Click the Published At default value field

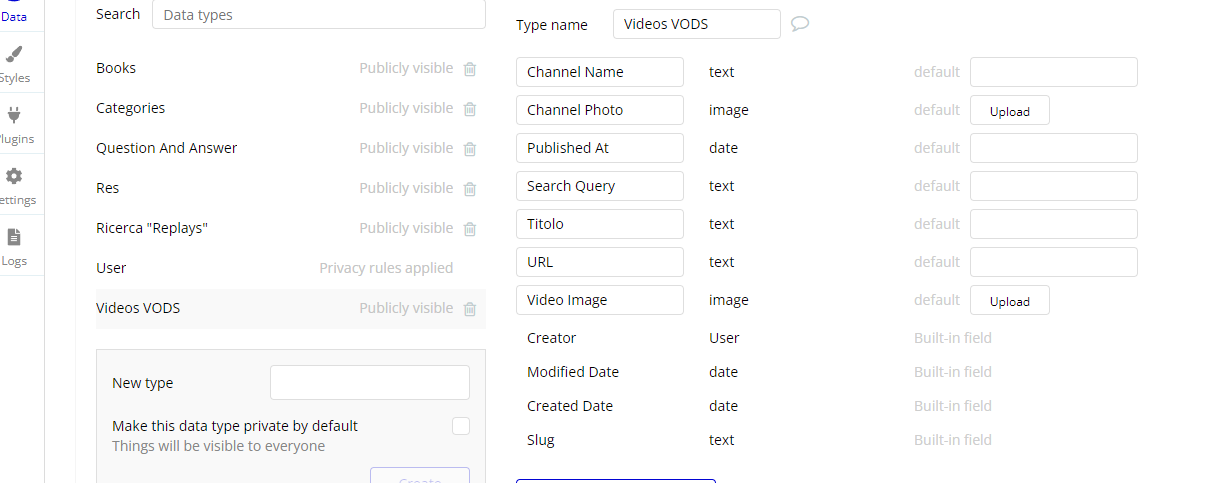click(1053, 148)
